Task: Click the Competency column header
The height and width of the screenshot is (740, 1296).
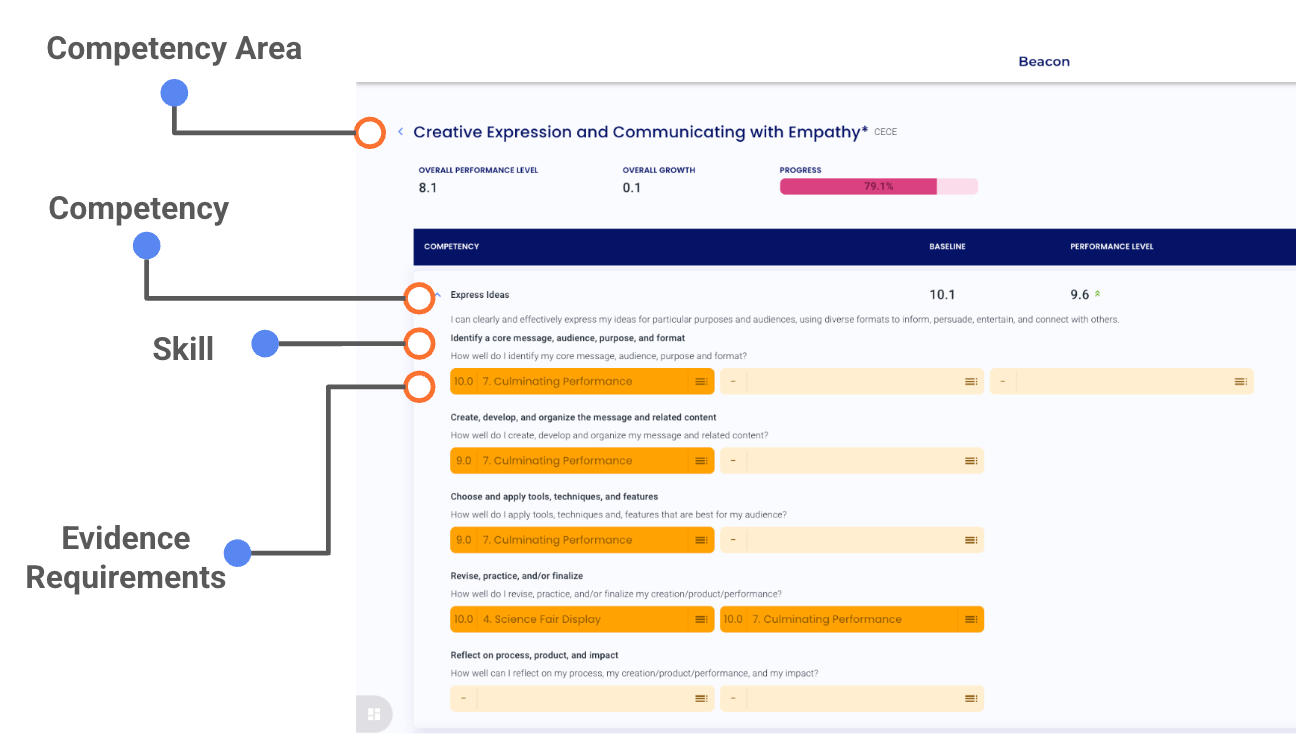Action: pos(451,247)
